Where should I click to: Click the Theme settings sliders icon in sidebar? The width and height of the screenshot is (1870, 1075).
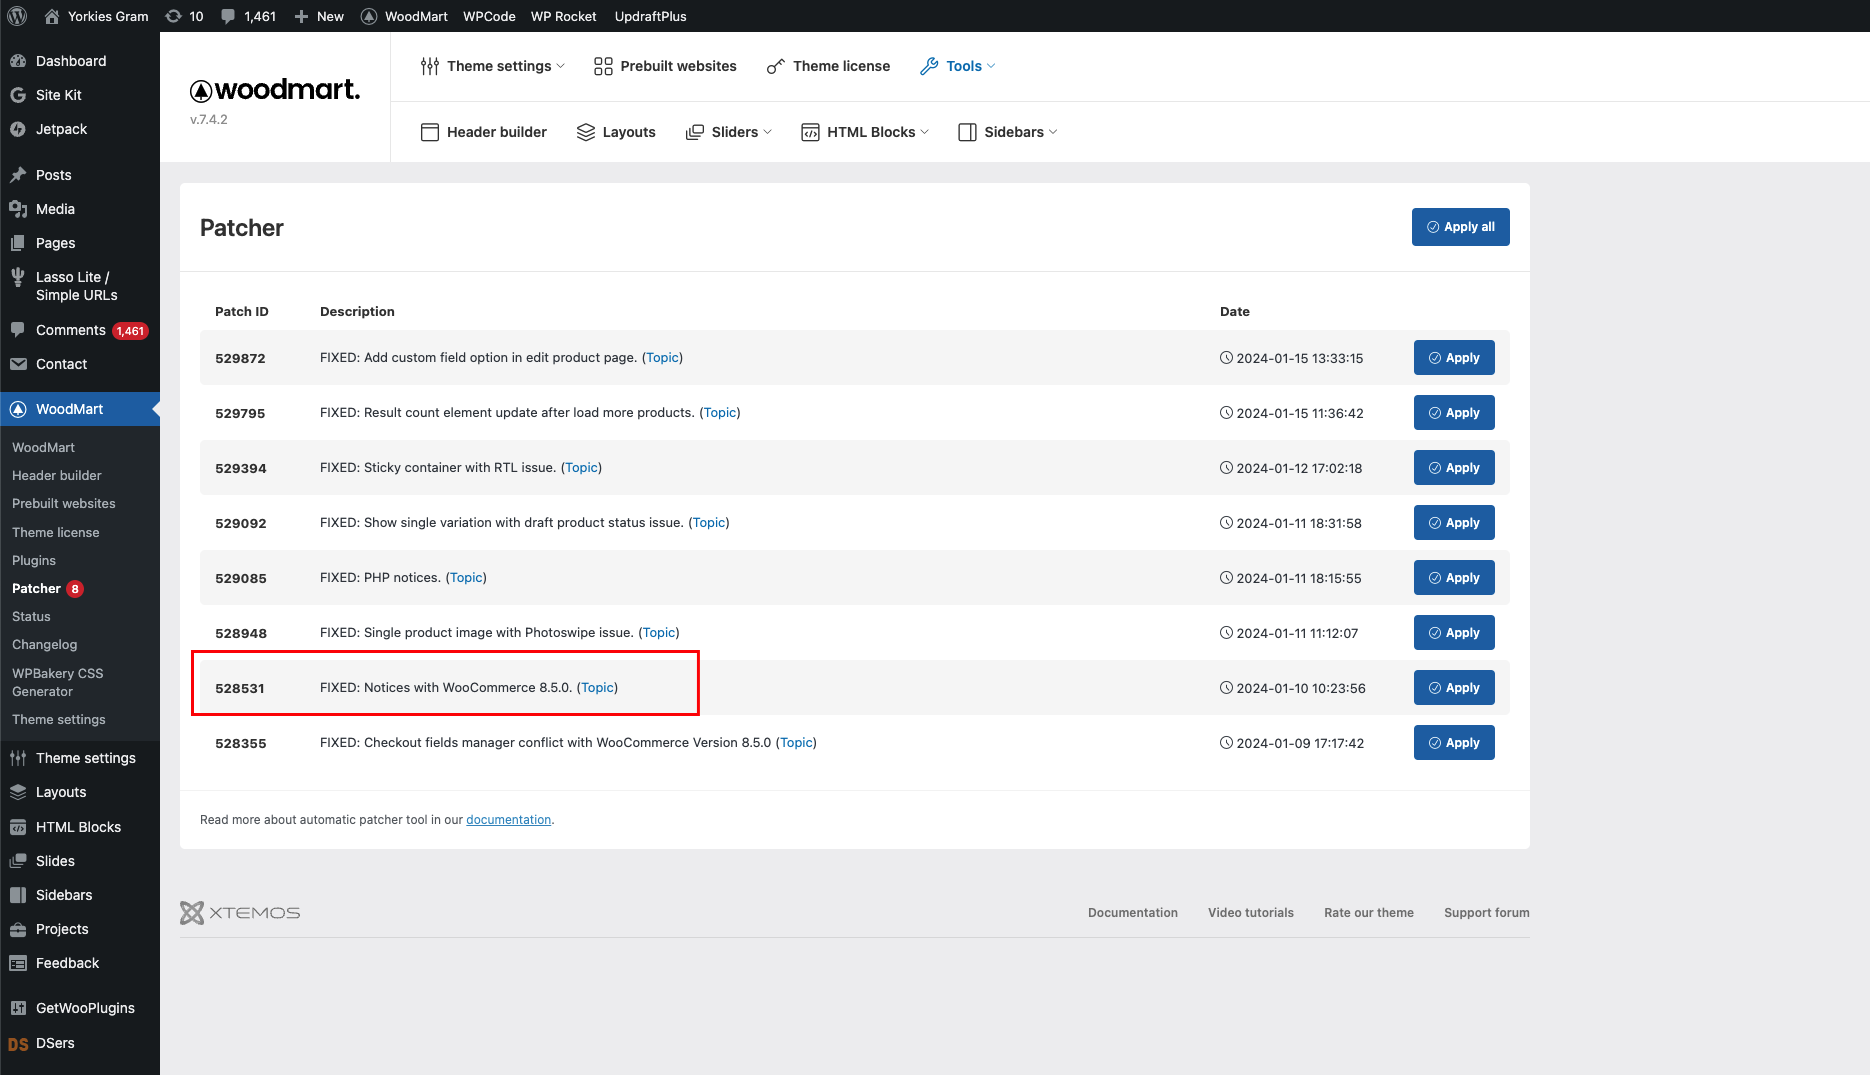pos(18,758)
